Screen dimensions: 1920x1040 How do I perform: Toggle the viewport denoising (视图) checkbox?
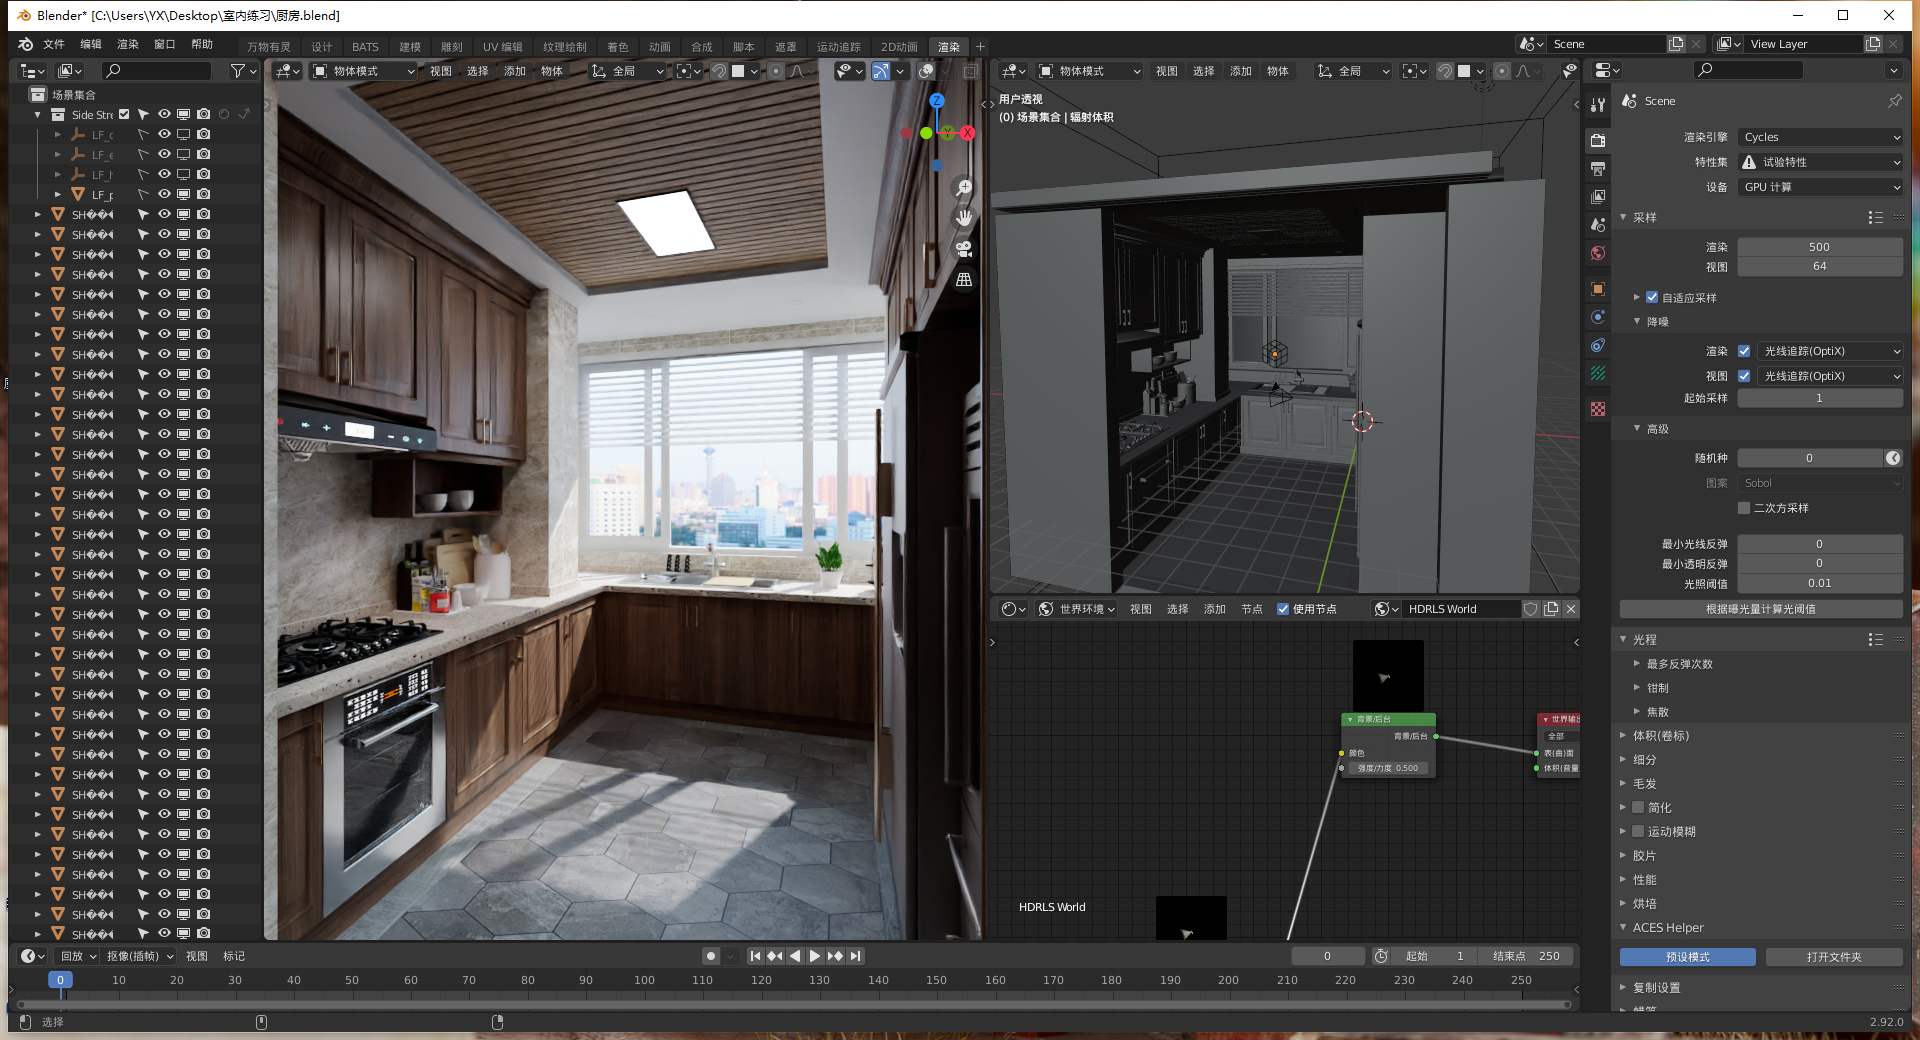[x=1744, y=376]
